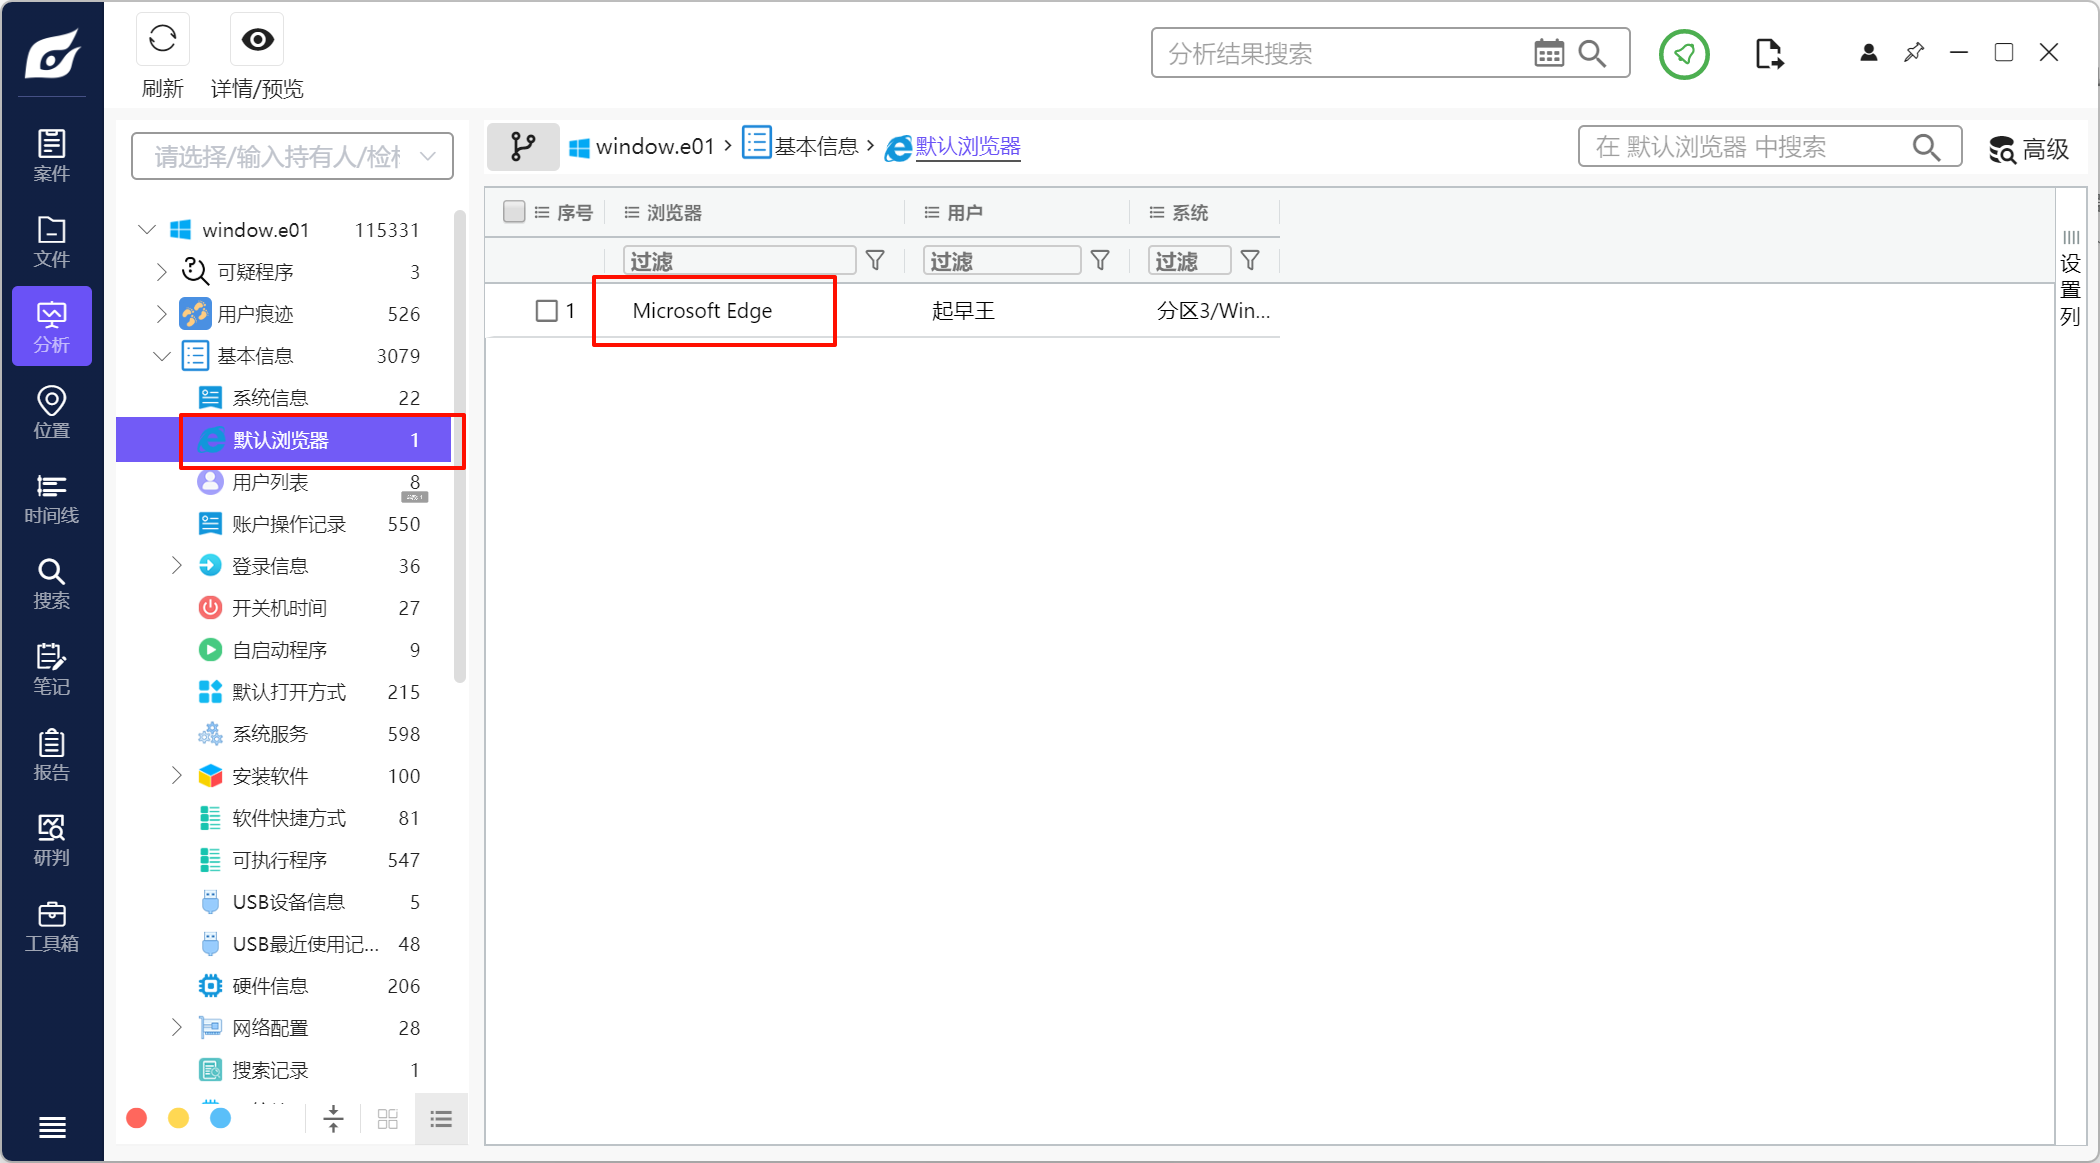
Task: Click filter funnel for 用户 column
Action: pos(1100,261)
